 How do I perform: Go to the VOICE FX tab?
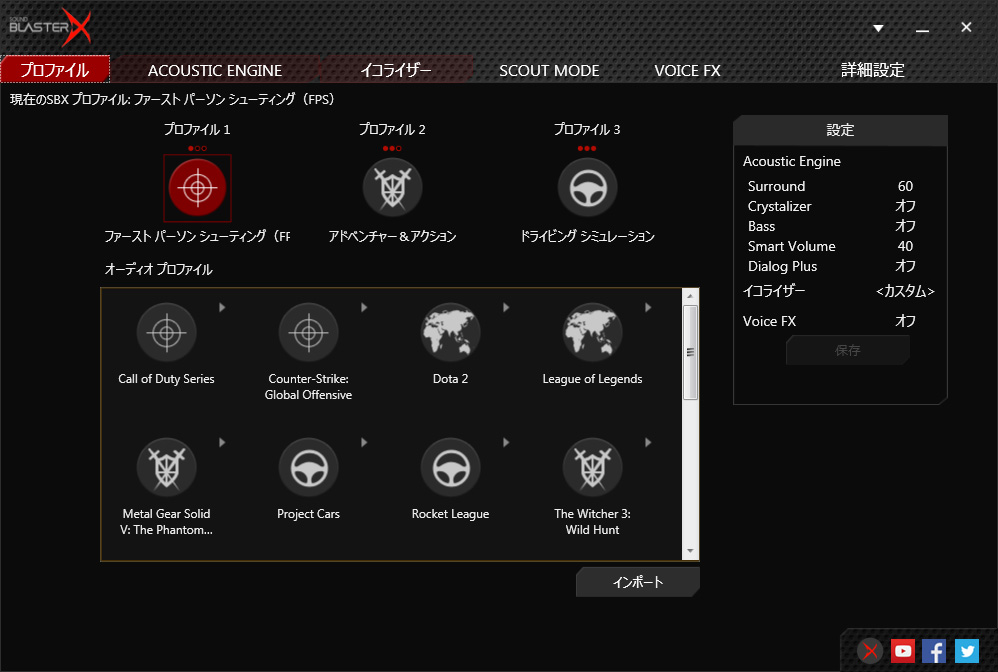pyautogui.click(x=687, y=70)
